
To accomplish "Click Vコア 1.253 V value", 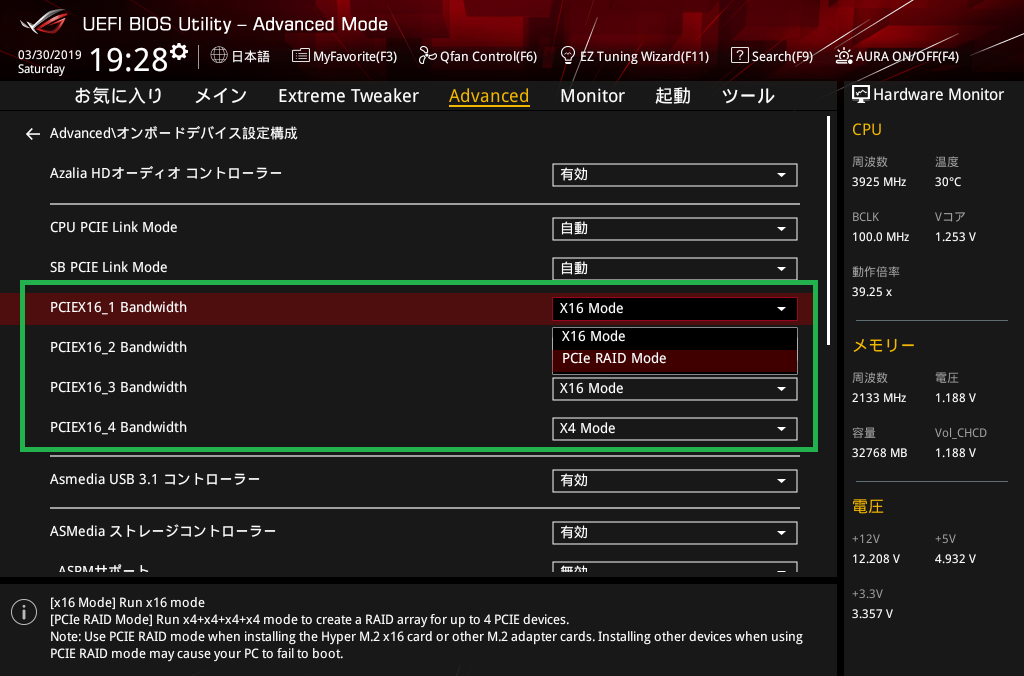I will [x=955, y=237].
